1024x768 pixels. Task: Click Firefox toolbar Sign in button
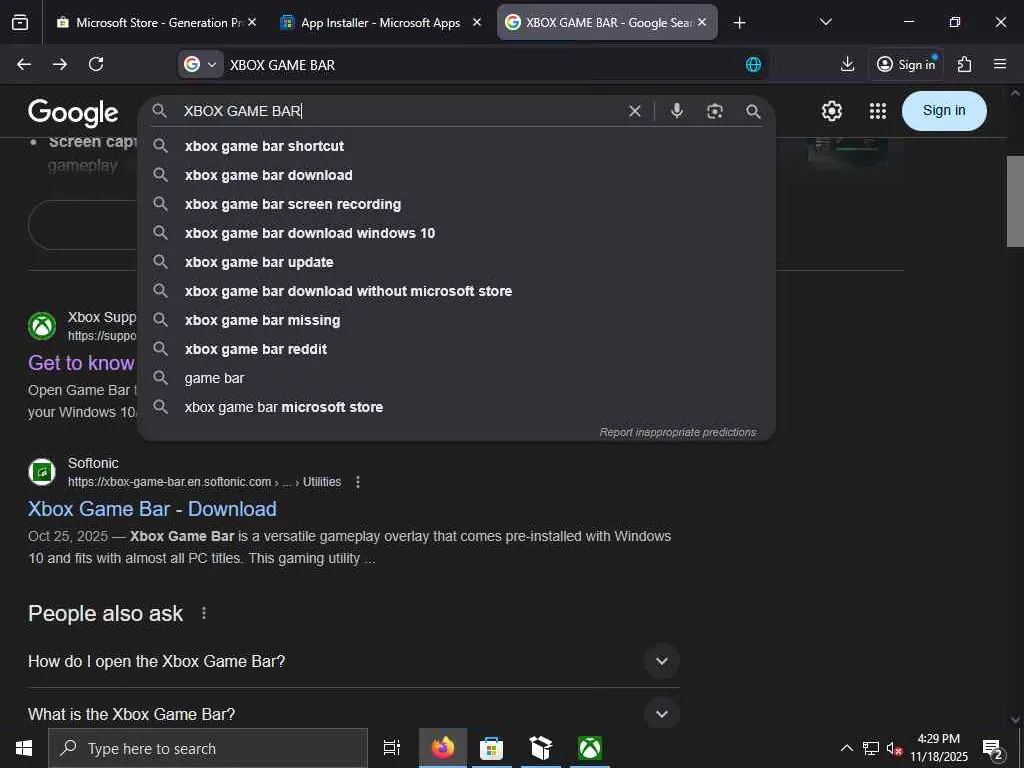coord(906,64)
